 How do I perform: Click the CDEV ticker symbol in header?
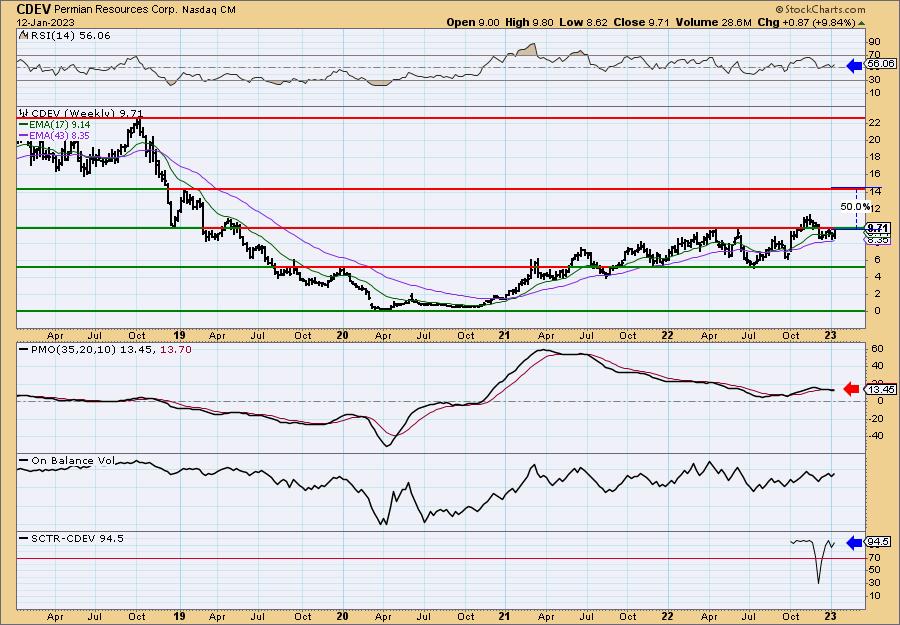33,9
